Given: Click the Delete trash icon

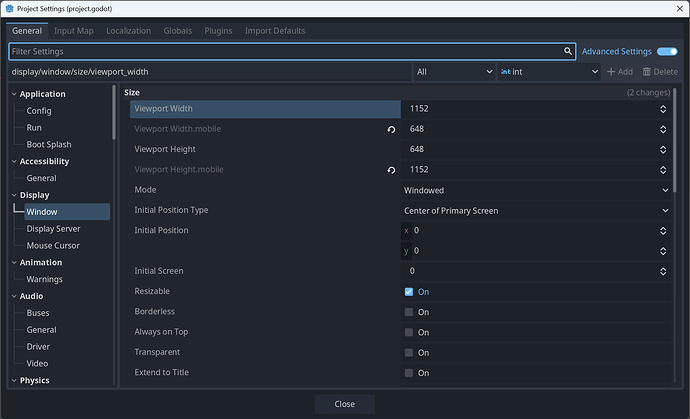Looking at the screenshot, I should click(x=646, y=72).
